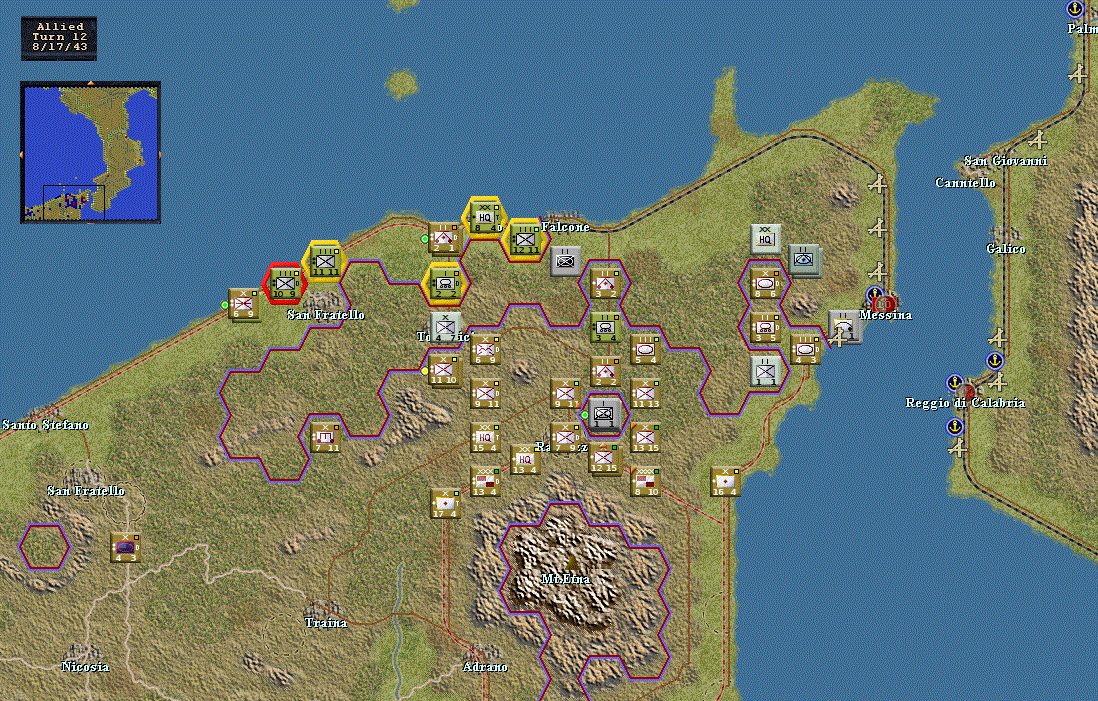Select the 7-9 infantry brigade
The height and width of the screenshot is (701, 1098).
565,438
